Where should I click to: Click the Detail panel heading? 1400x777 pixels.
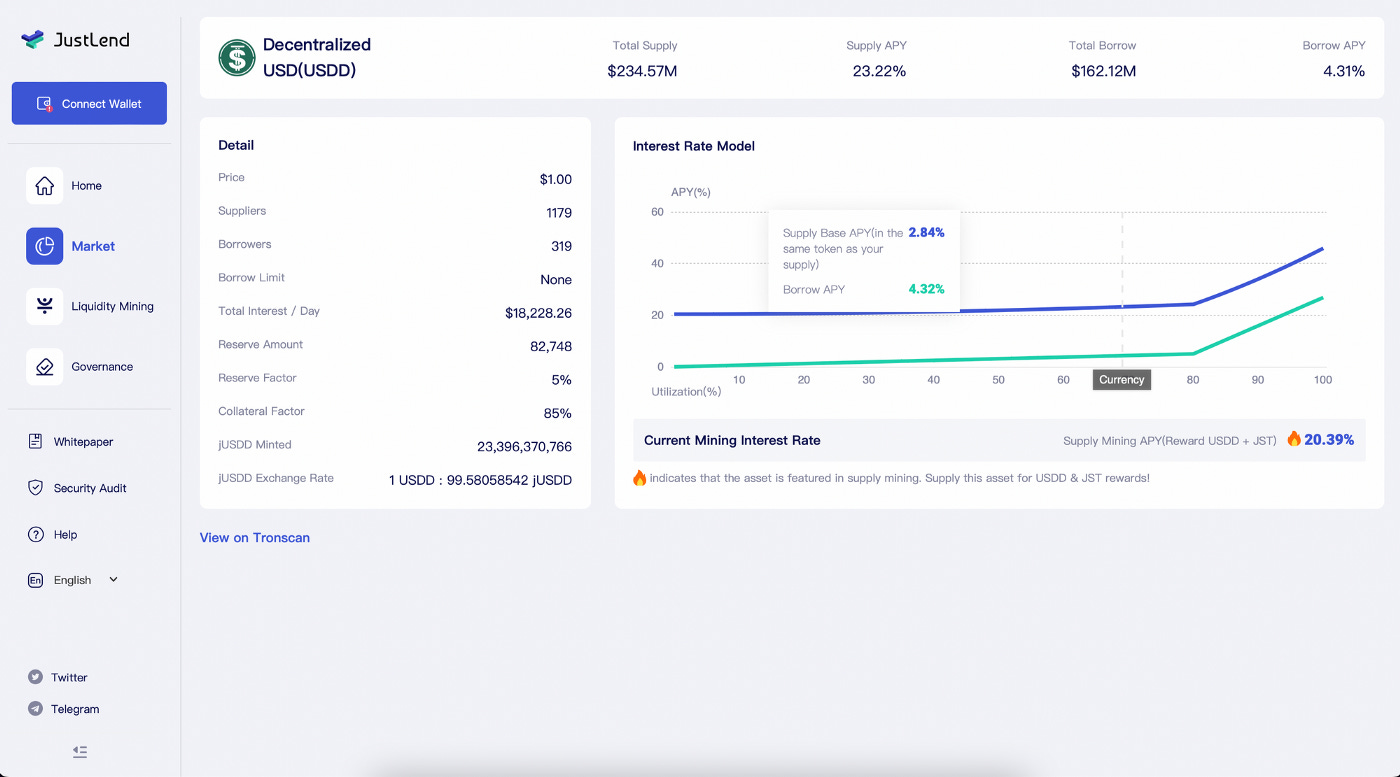pos(236,145)
